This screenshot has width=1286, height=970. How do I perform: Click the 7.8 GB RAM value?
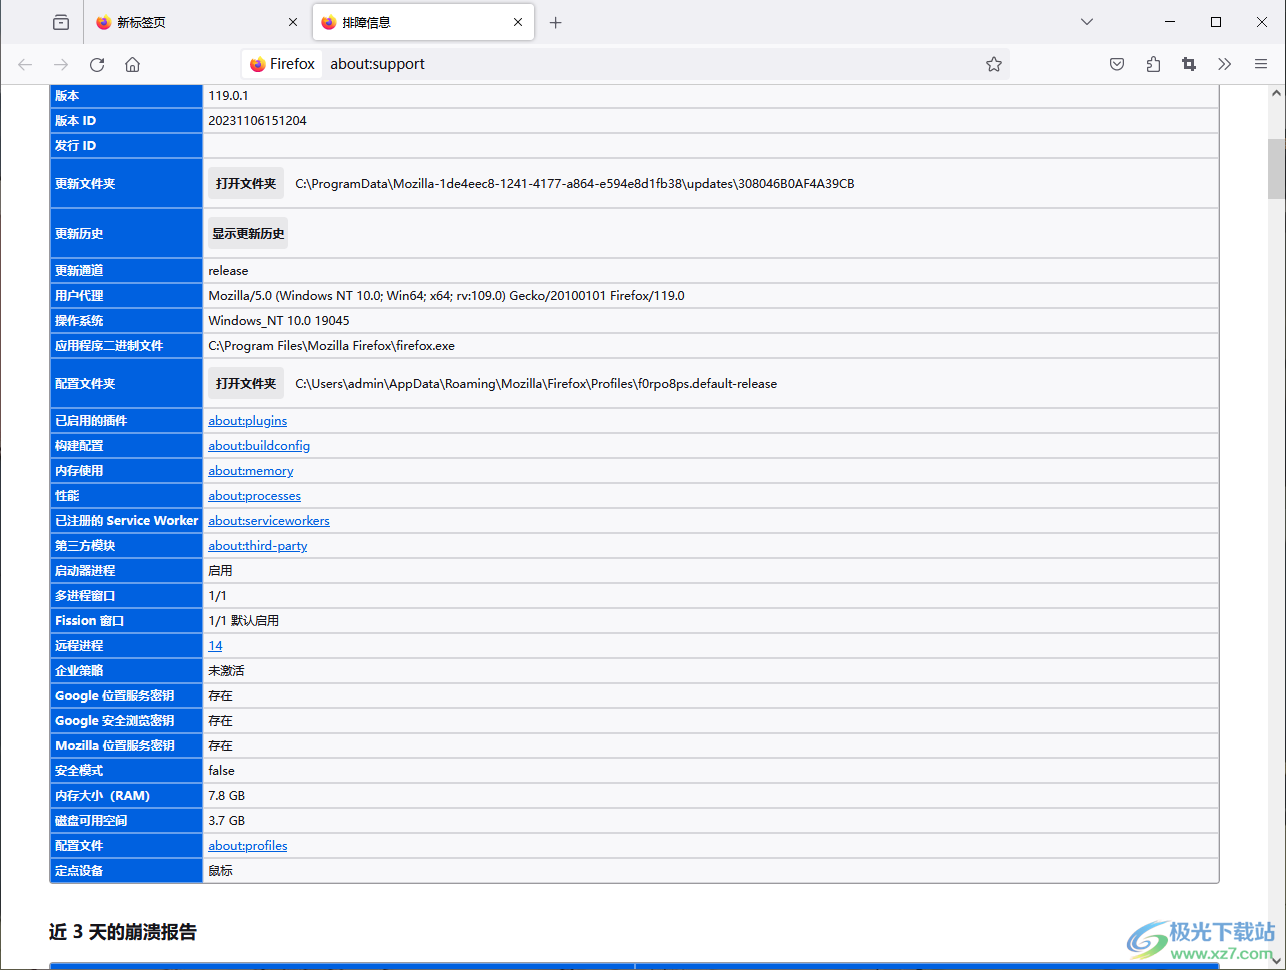pyautogui.click(x=226, y=796)
